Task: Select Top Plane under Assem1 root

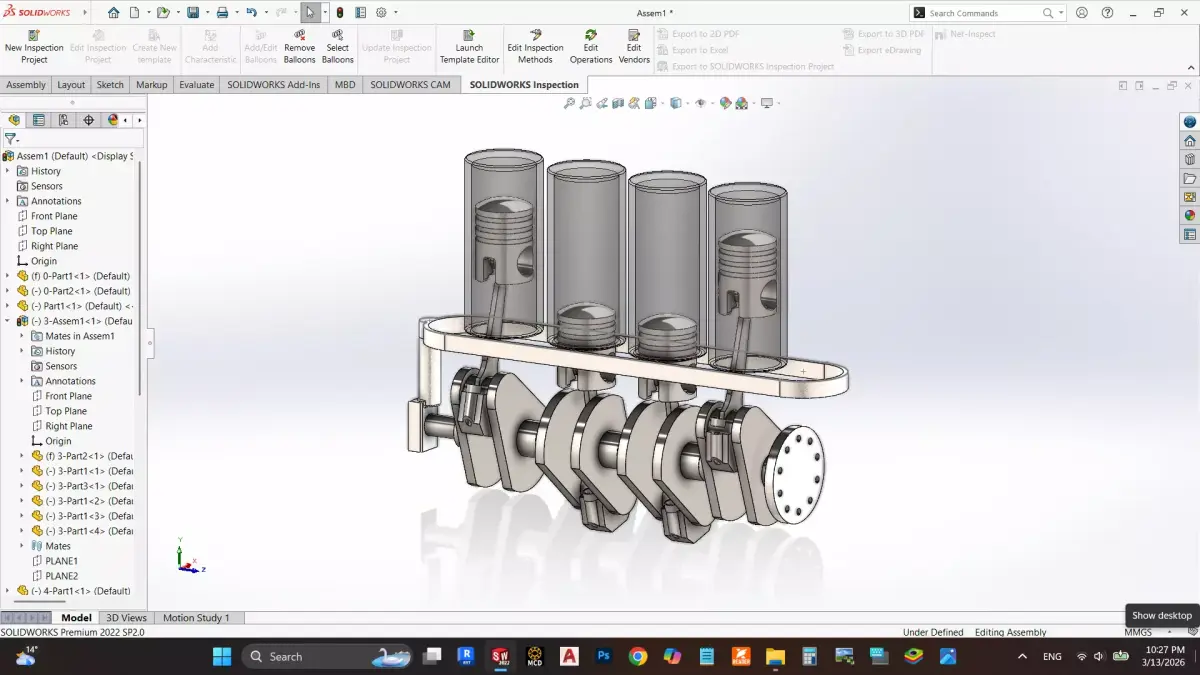Action: (x=51, y=231)
